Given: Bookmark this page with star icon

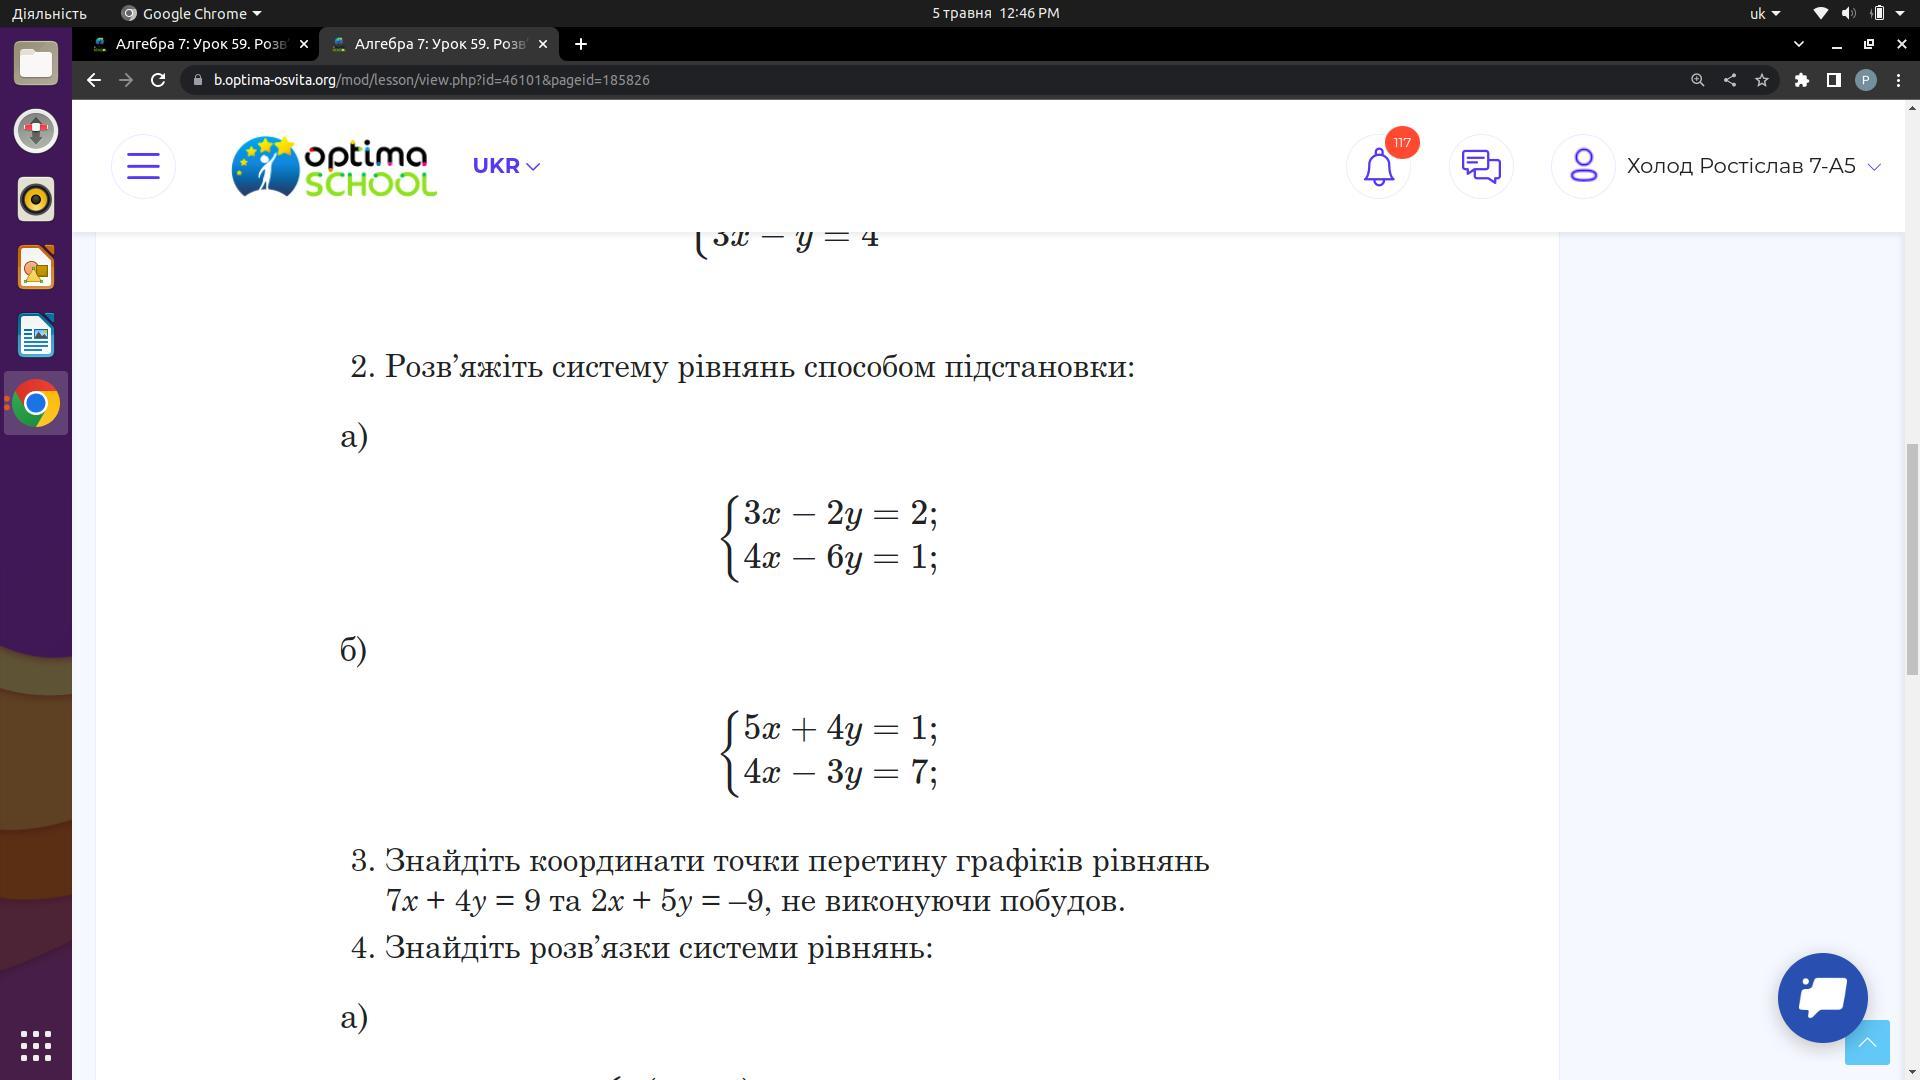Looking at the screenshot, I should [x=1762, y=80].
